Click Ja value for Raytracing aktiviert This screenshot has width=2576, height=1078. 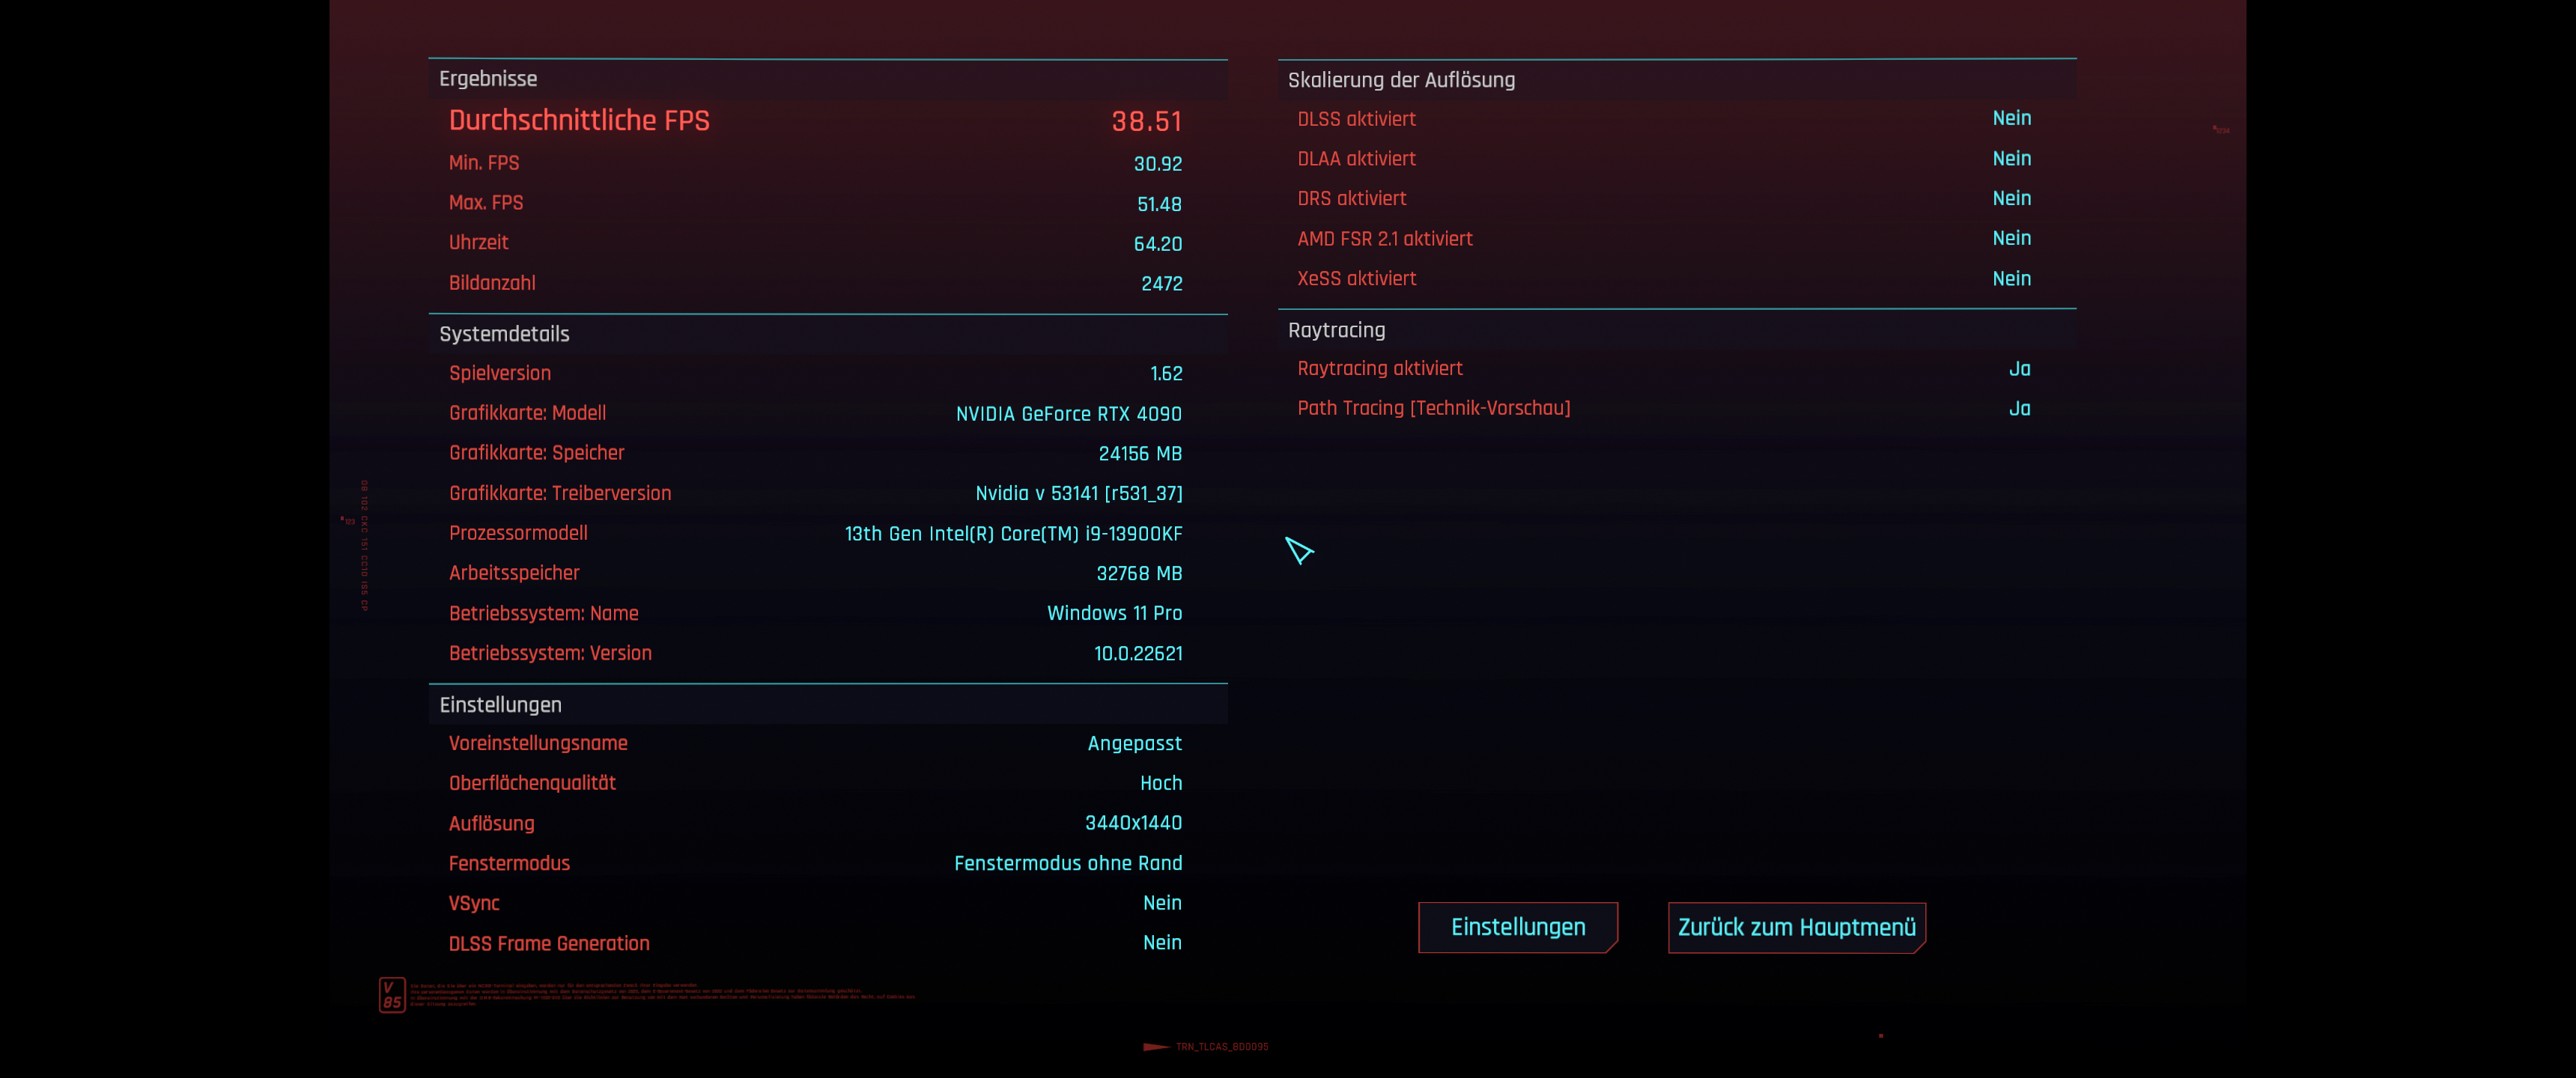point(2019,369)
